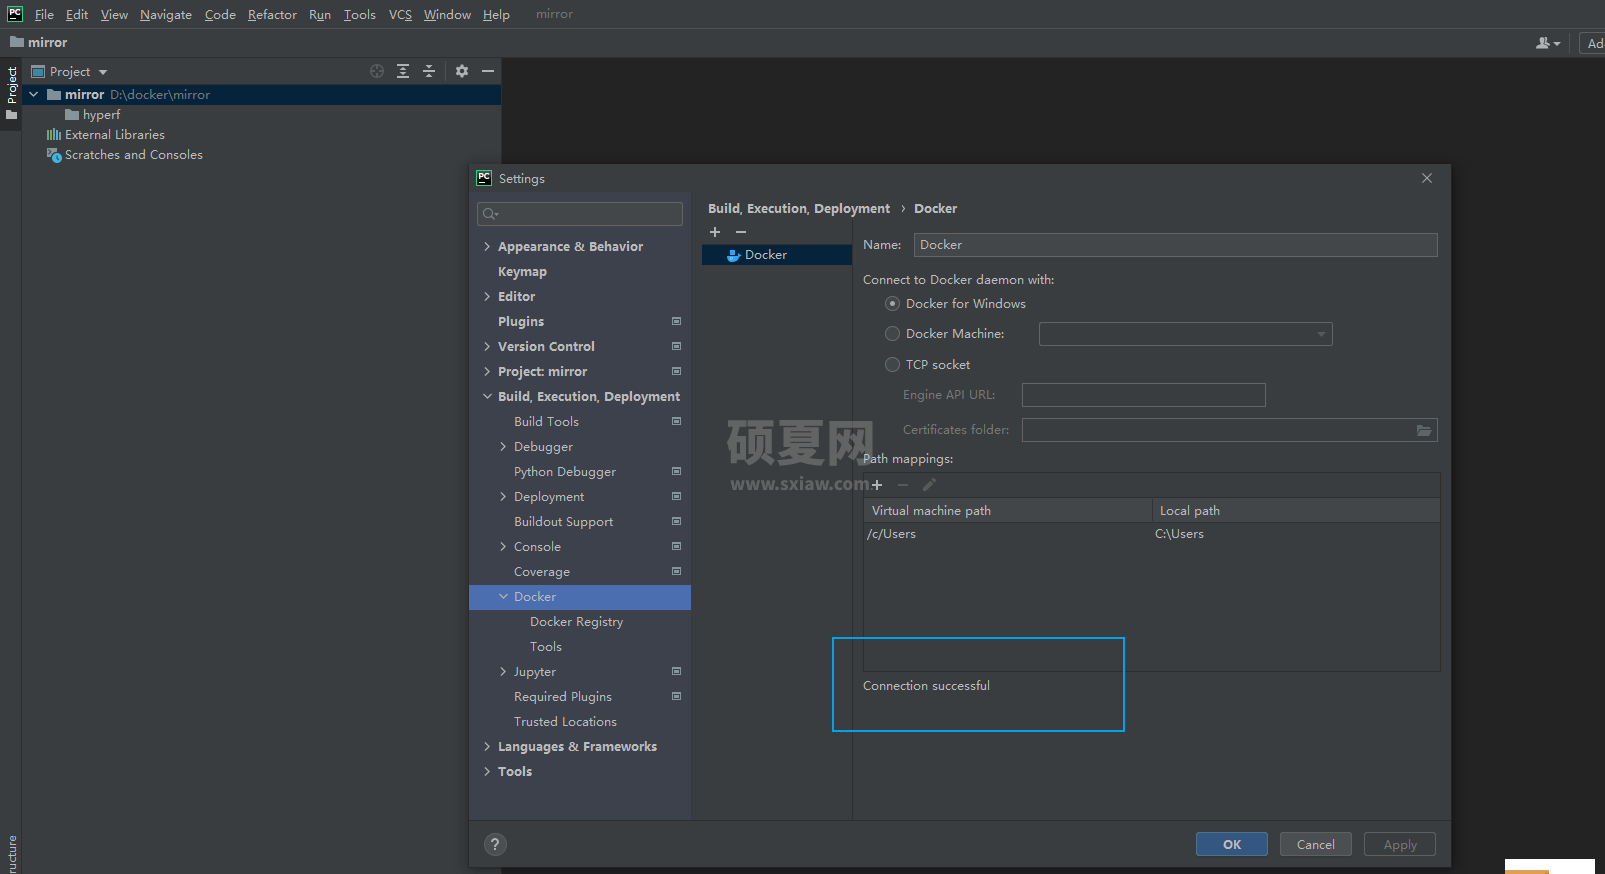The image size is (1605, 874).
Task: Collapse the Docker settings node
Action: (503, 597)
